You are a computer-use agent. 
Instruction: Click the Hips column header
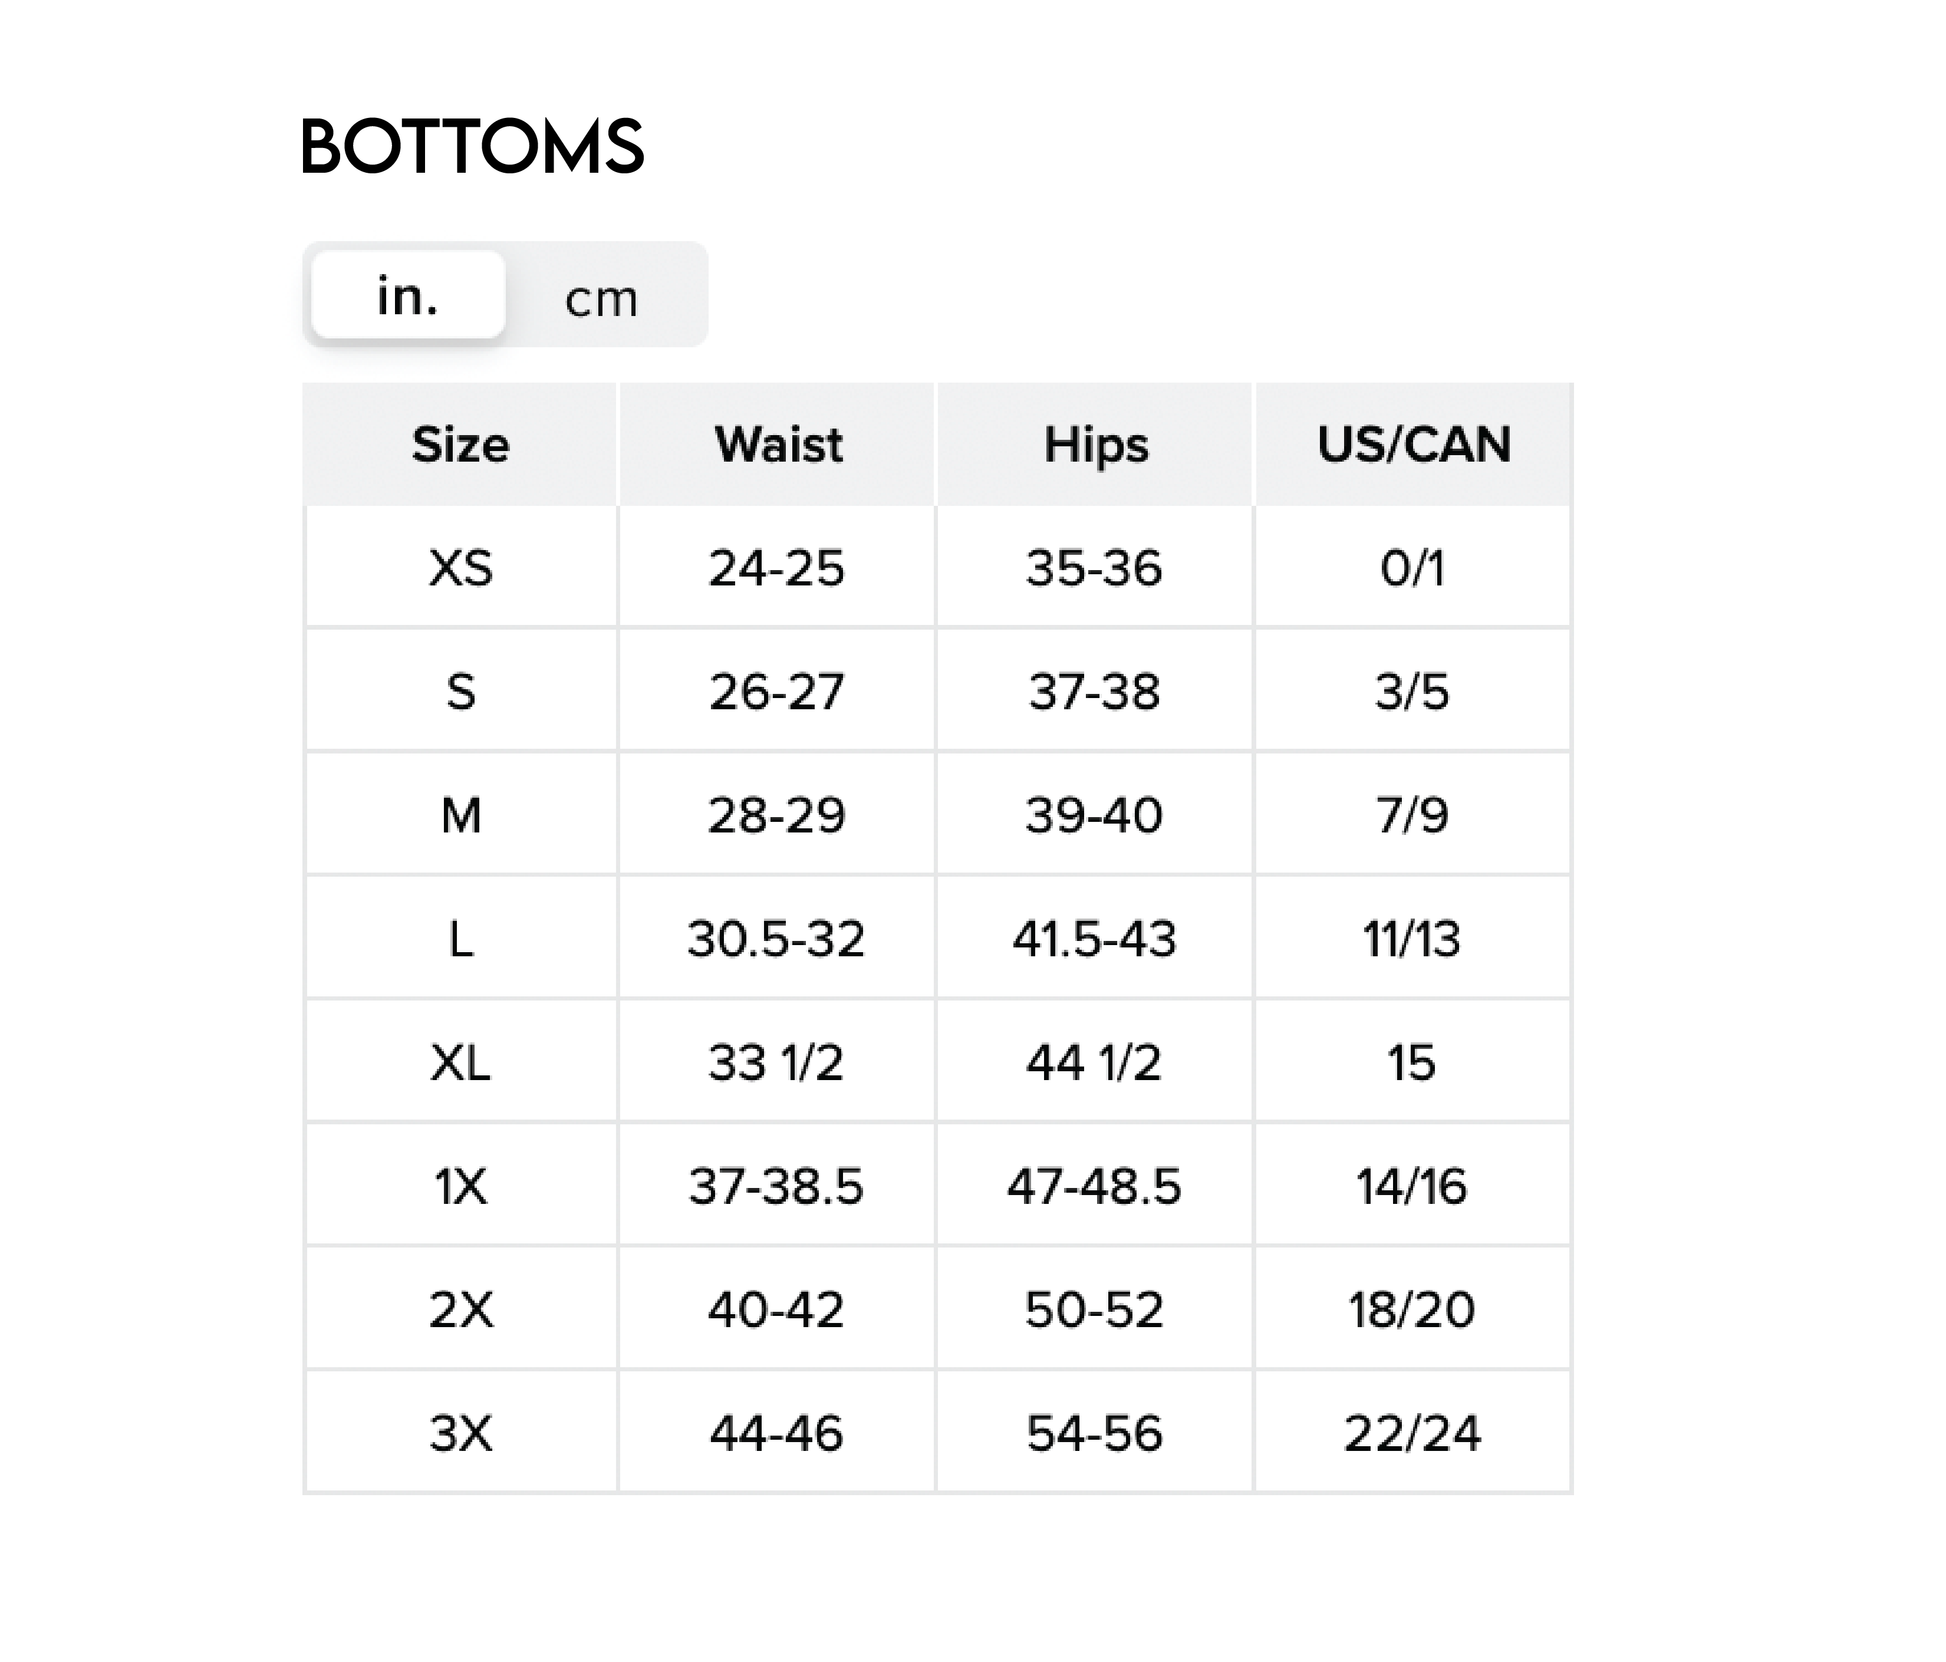pos(1095,444)
